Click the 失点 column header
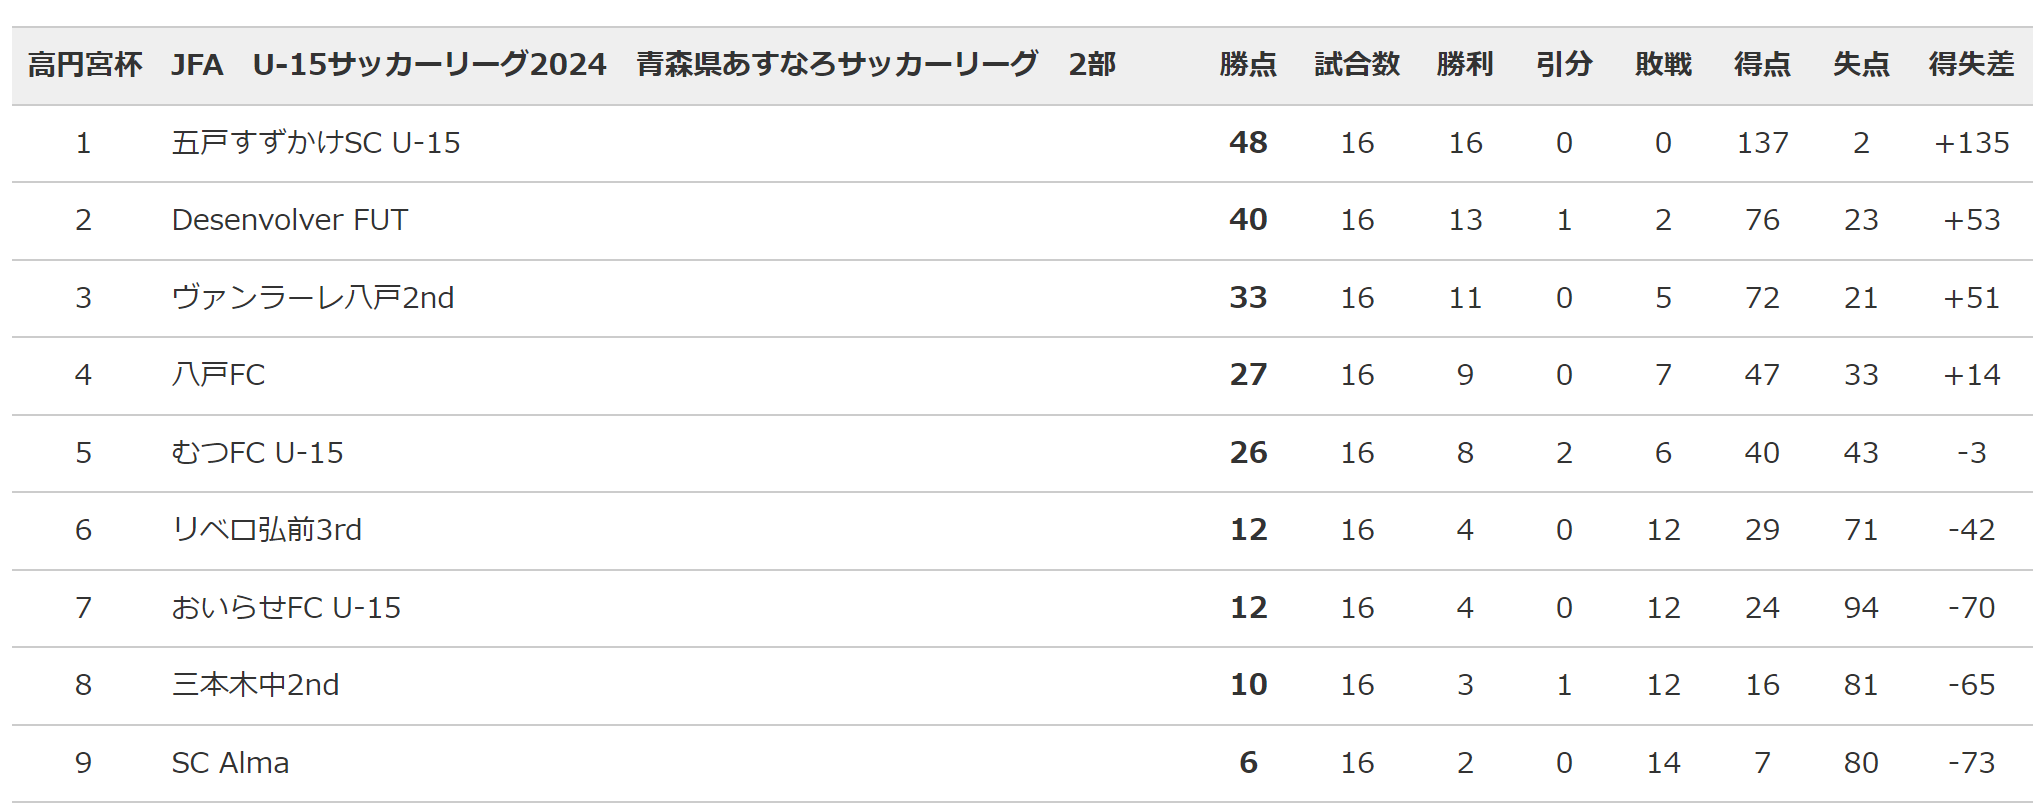2042x812 pixels. [x=1861, y=65]
